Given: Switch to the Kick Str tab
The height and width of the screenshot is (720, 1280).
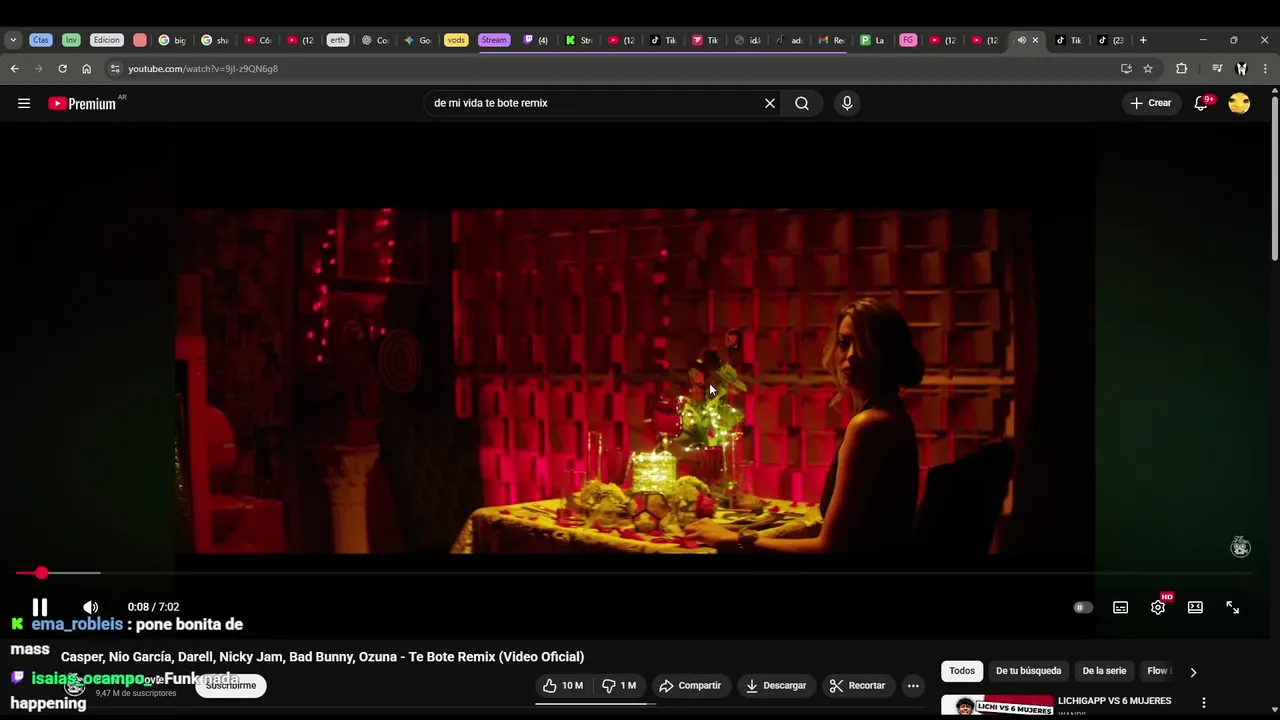Looking at the screenshot, I should tap(578, 40).
